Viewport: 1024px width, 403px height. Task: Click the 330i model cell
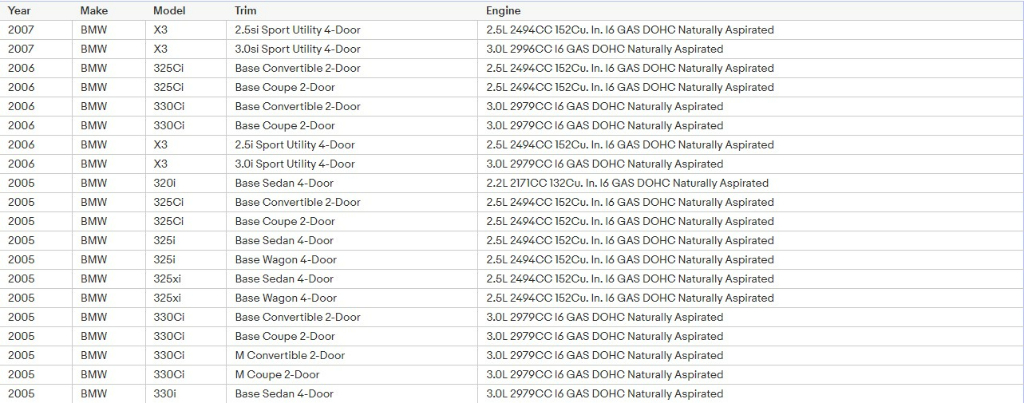[165, 394]
